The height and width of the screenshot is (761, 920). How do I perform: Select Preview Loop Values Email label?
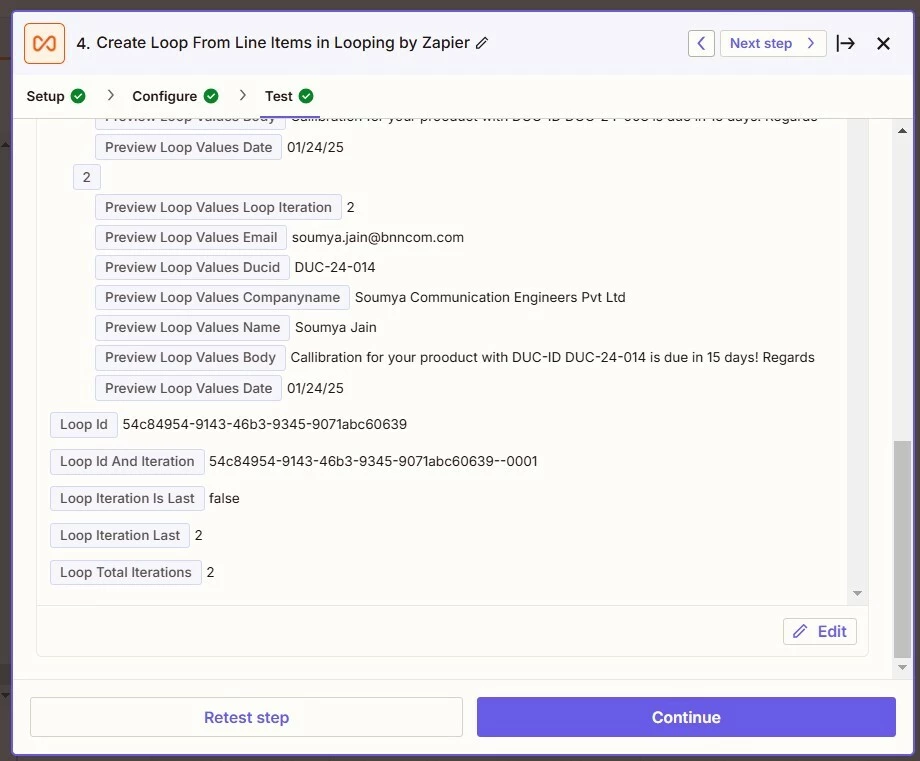coord(191,237)
